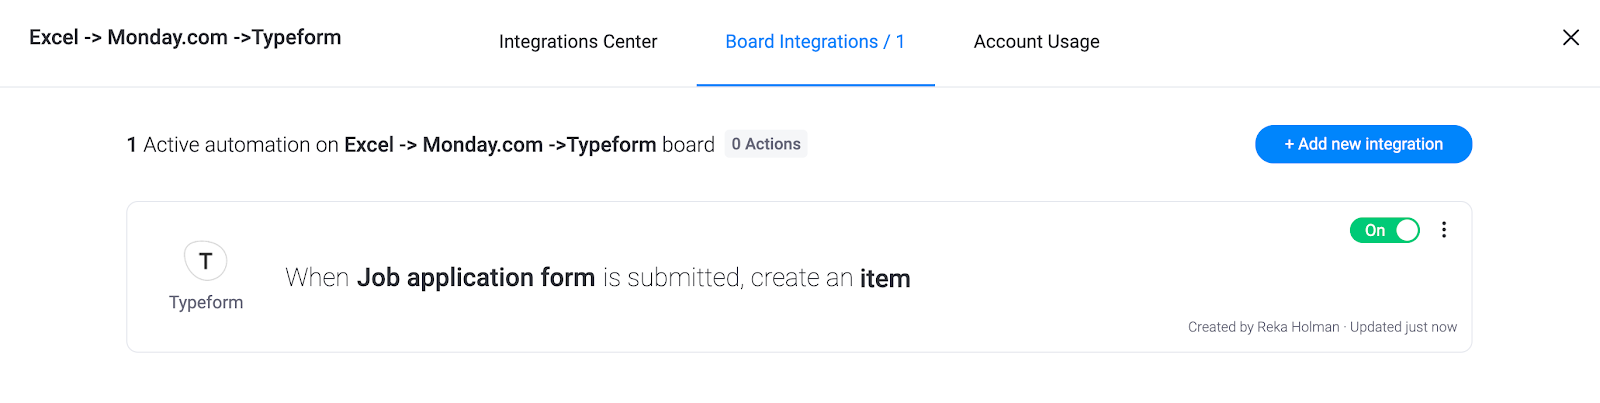Click the 0 Actions badge
The image size is (1600, 403).
[x=766, y=144]
